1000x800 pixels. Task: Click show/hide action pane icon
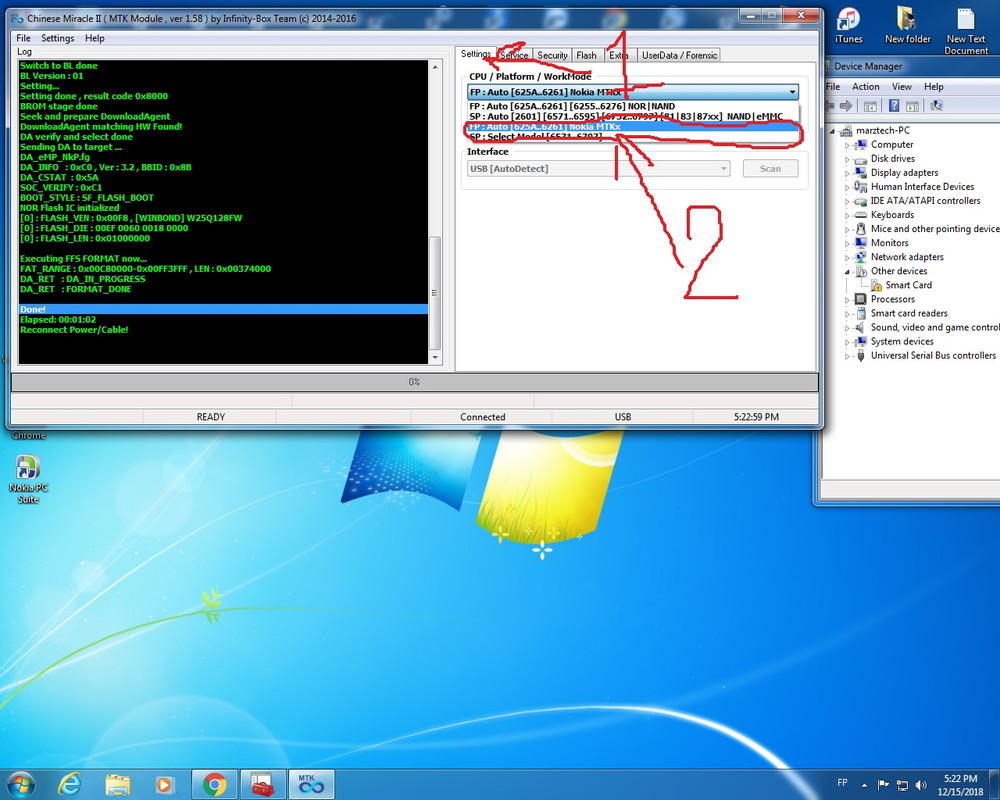[913, 106]
